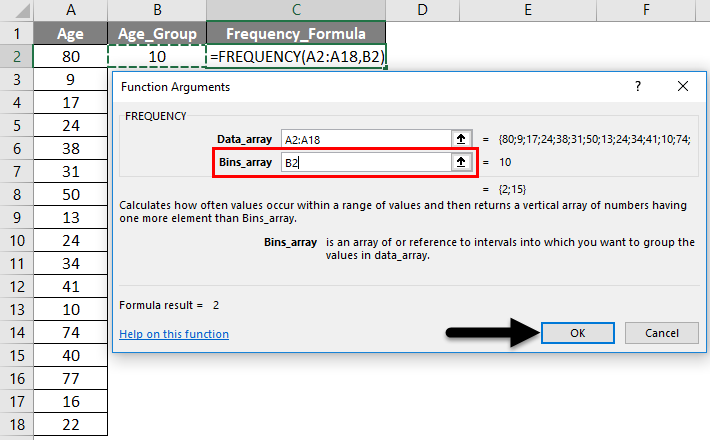Click inside the Bins_array input field
This screenshot has height=440, width=710.
(366, 162)
